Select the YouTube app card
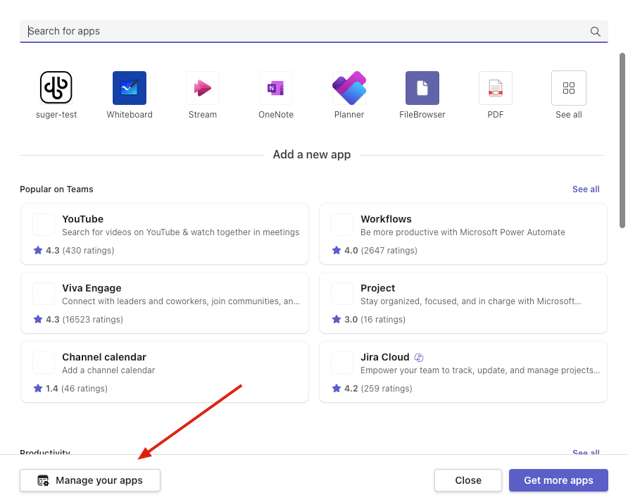 click(165, 234)
